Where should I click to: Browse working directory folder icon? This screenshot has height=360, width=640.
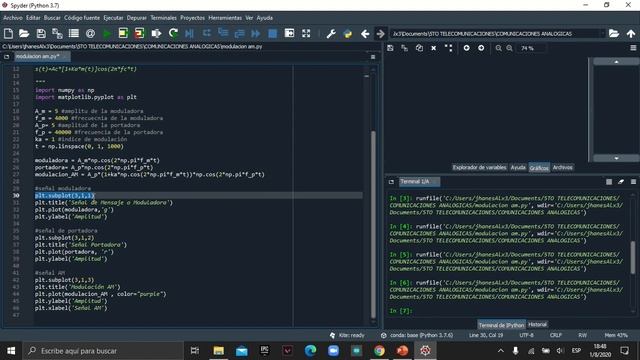[614, 33]
